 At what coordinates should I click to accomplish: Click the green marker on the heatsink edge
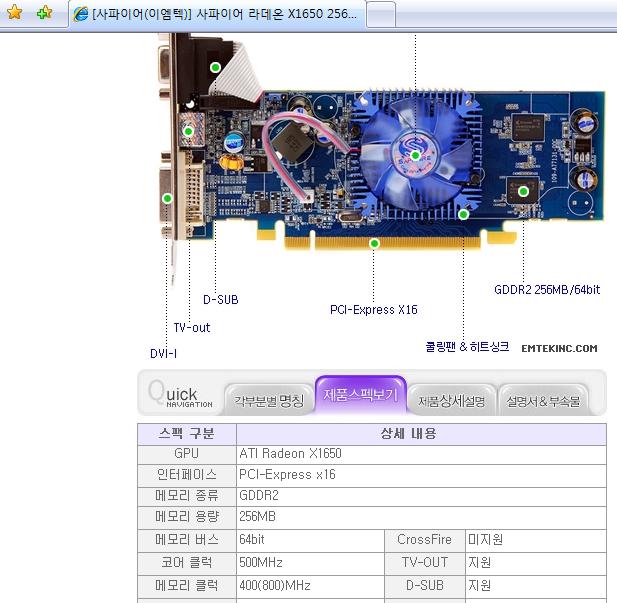coord(464,214)
